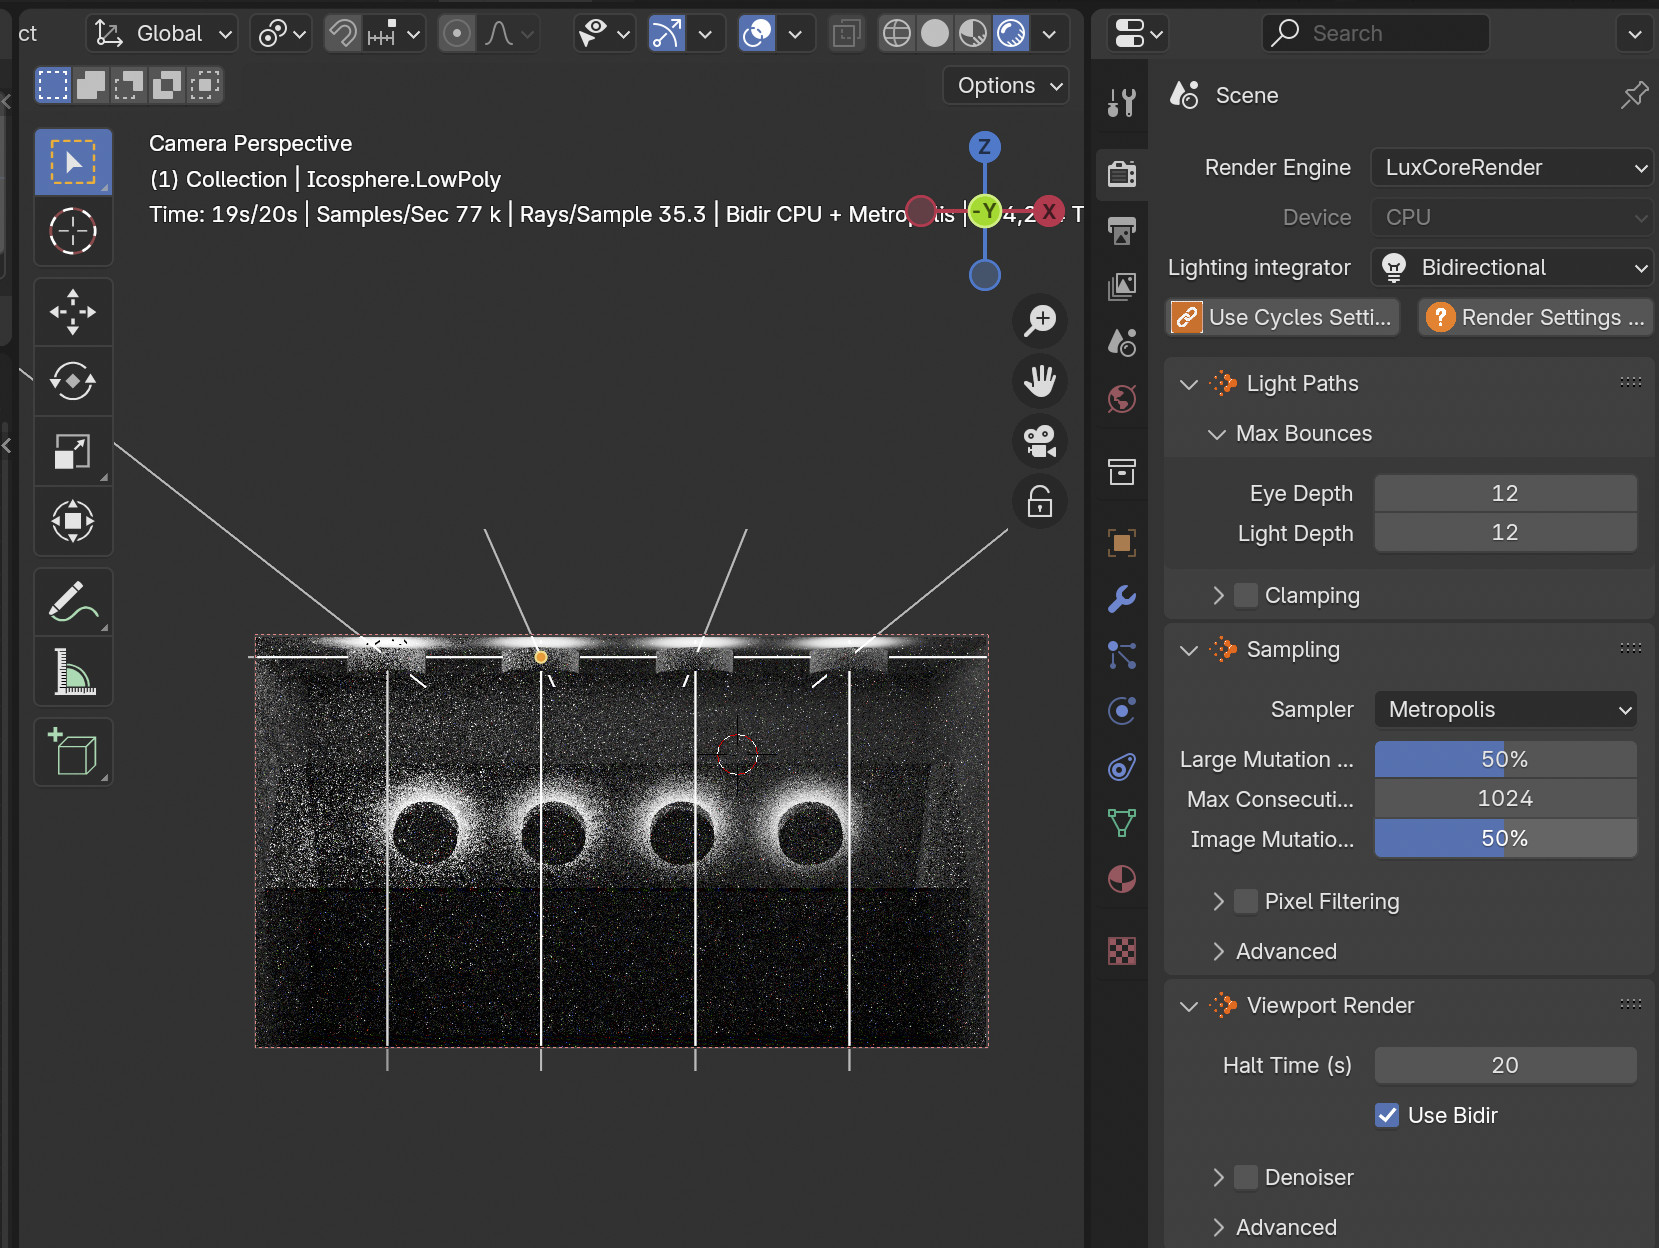Open the Render Settings help button
Viewport: 1659px width, 1248px height.
(1535, 317)
